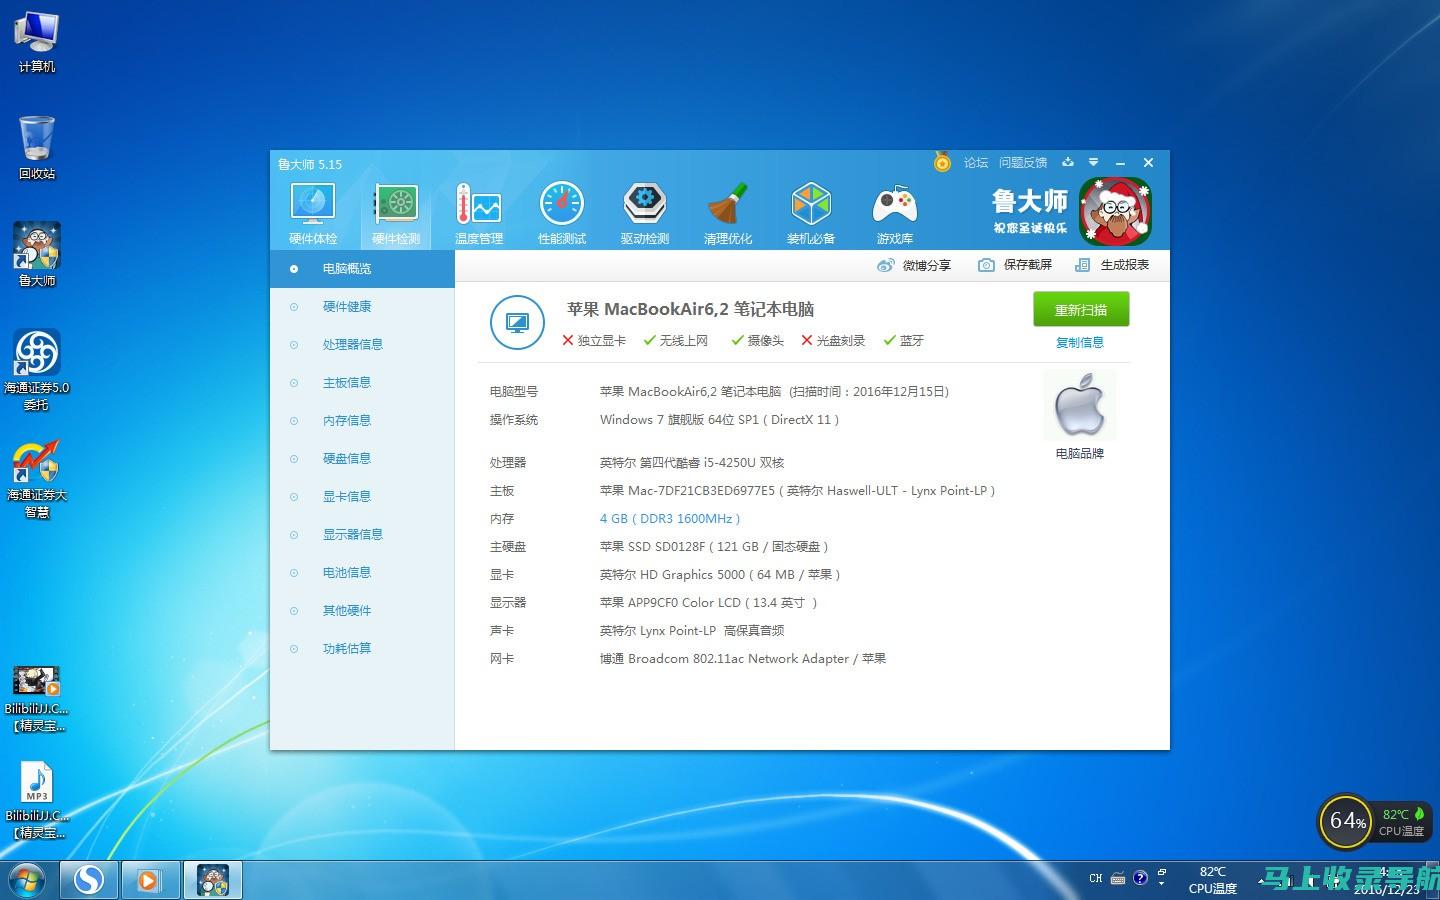Open 问题反馈 feedback link
The width and height of the screenshot is (1440, 900).
click(x=1023, y=163)
